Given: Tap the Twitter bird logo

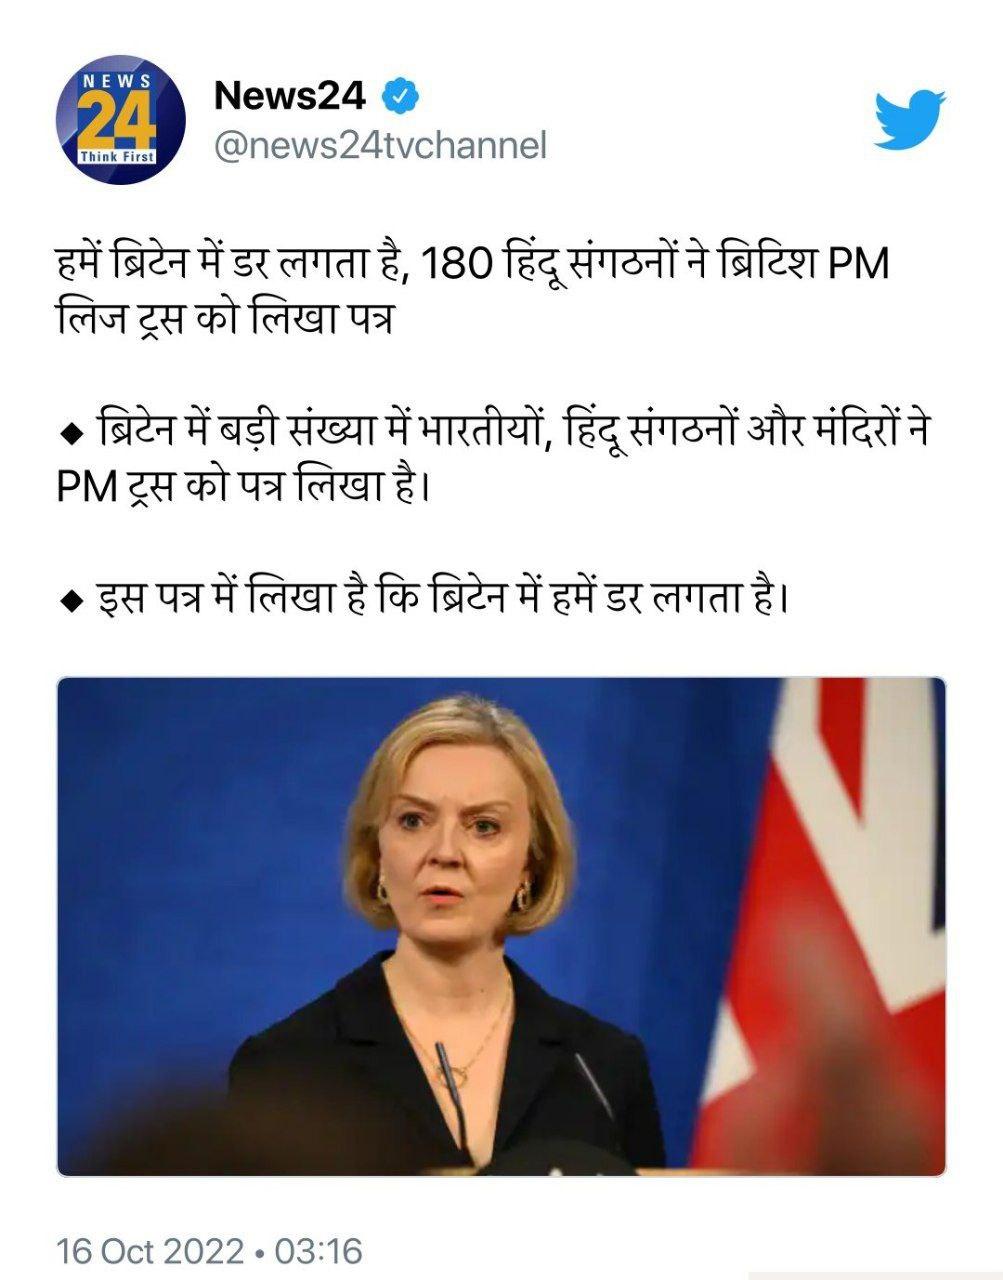Looking at the screenshot, I should pos(909,119).
